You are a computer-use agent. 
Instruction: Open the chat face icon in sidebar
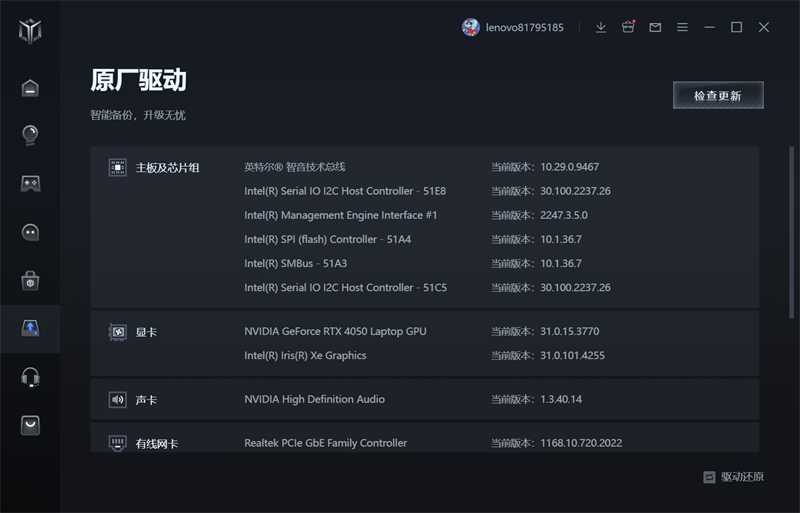tap(30, 232)
